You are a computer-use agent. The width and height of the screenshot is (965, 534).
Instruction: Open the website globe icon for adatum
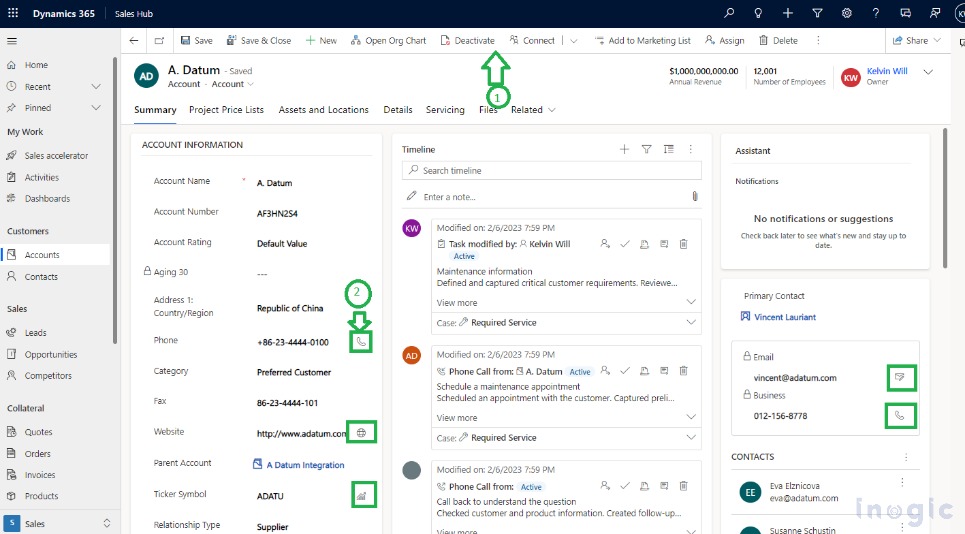(361, 432)
